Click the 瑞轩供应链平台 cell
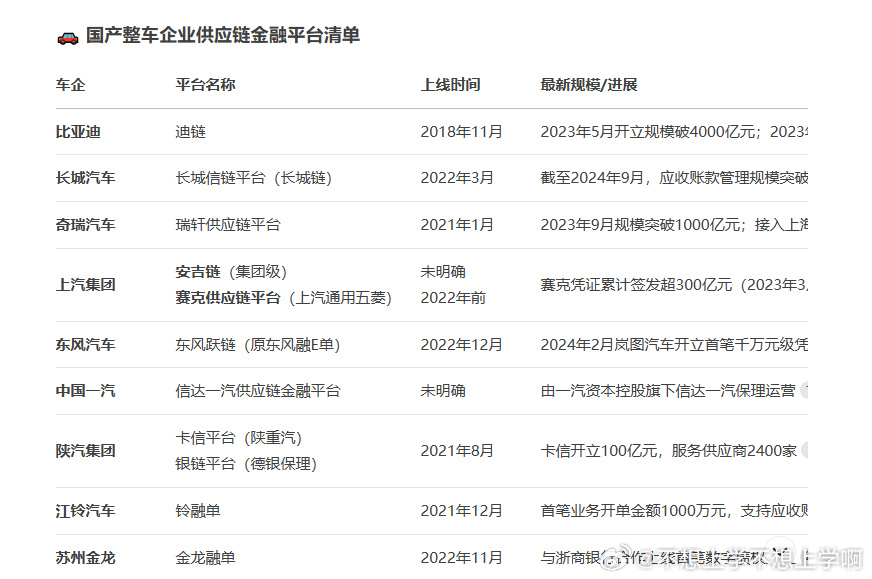872x579 pixels. point(228,225)
